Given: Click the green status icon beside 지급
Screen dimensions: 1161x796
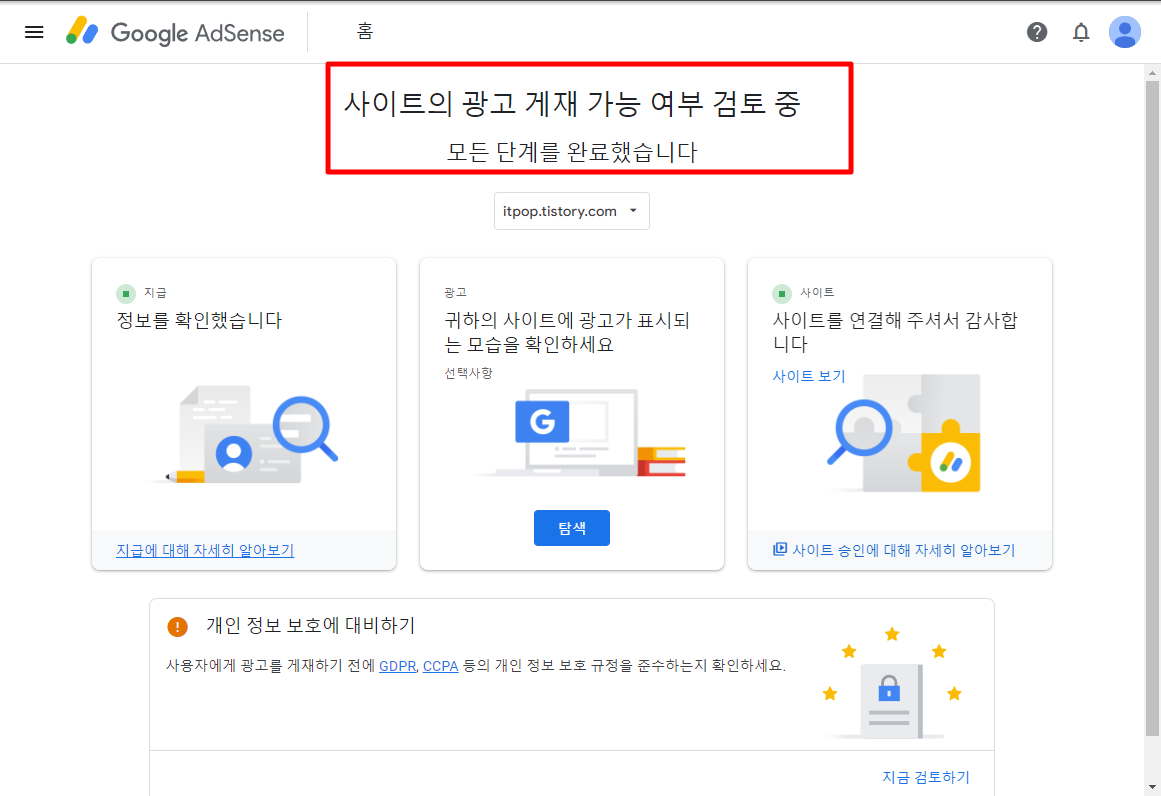Looking at the screenshot, I should coord(126,294).
